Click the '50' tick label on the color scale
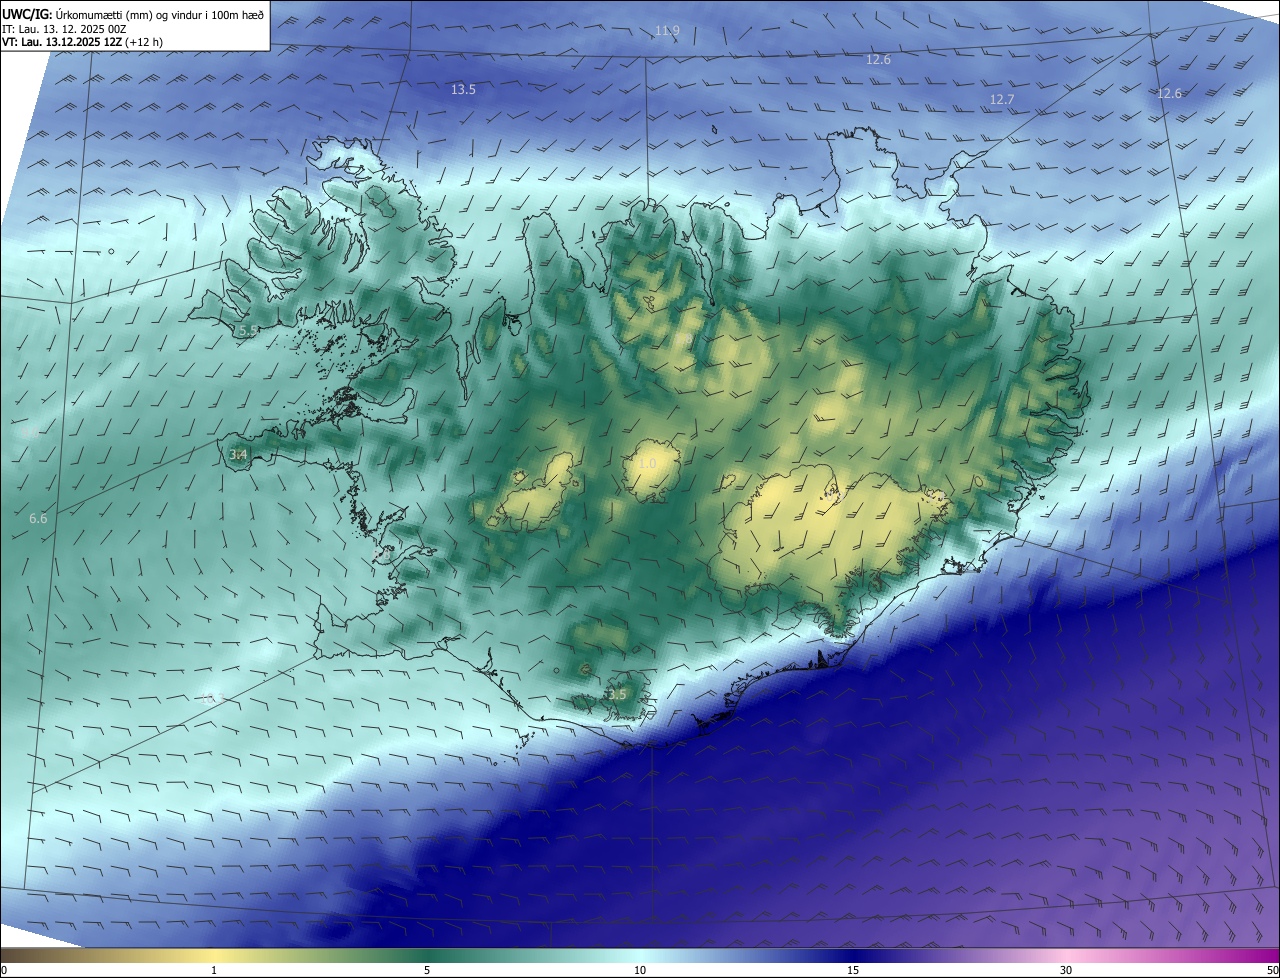 1272,971
